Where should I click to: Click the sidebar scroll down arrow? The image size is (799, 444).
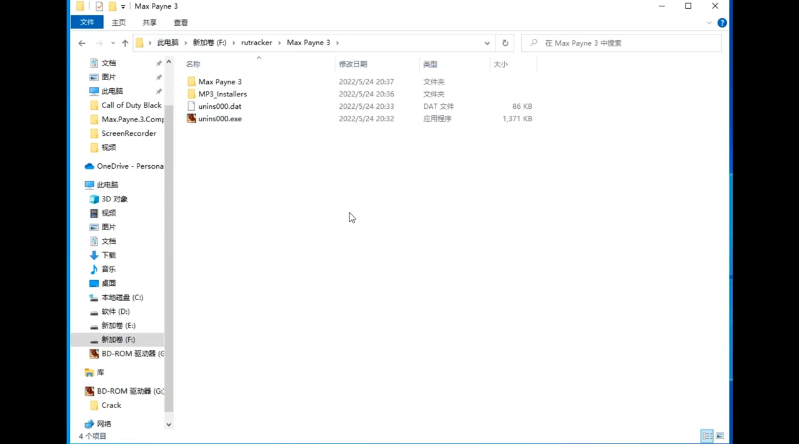point(169,424)
